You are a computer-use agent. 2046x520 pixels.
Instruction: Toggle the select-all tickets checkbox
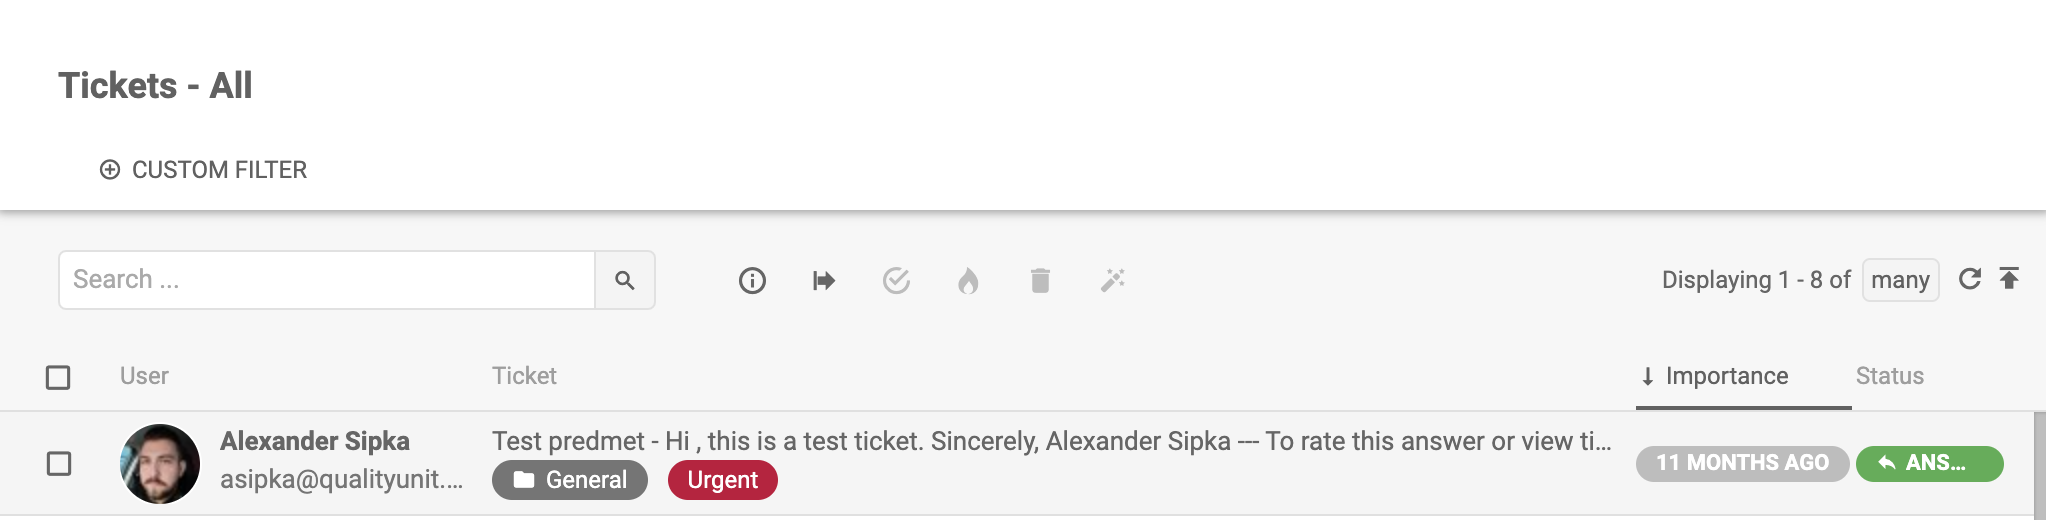(x=58, y=377)
